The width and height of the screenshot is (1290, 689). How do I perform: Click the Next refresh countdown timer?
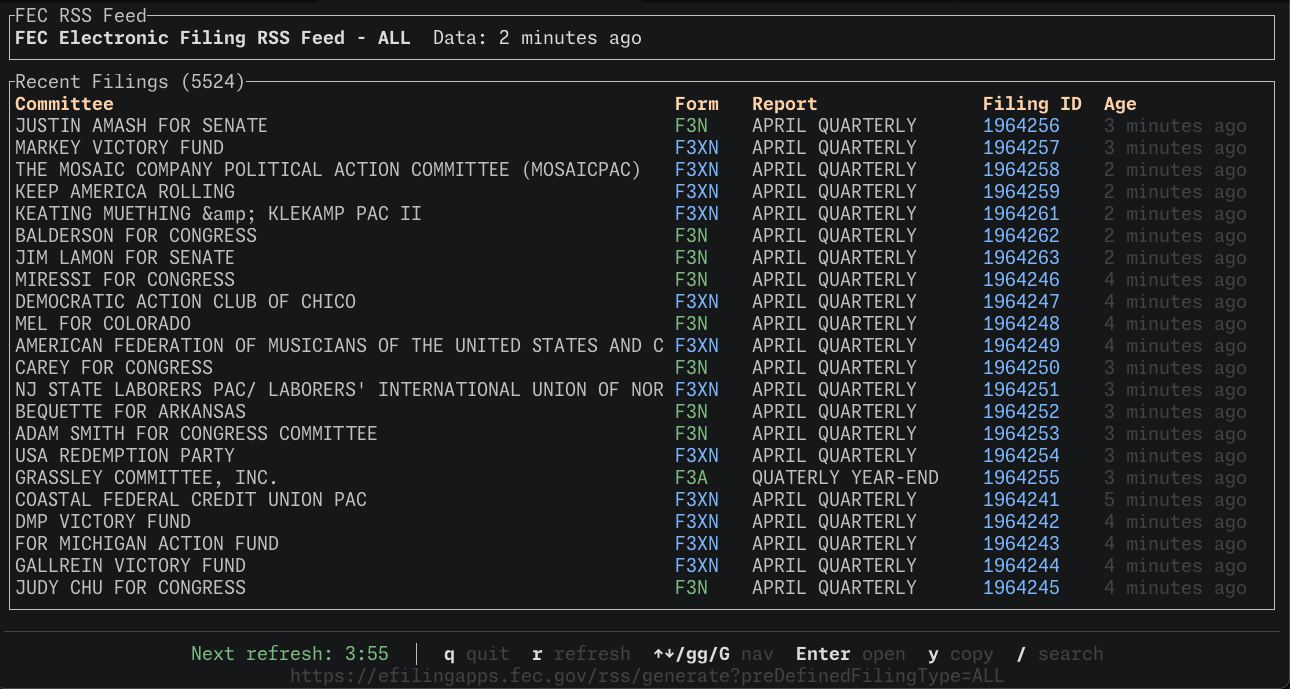tap(289, 654)
